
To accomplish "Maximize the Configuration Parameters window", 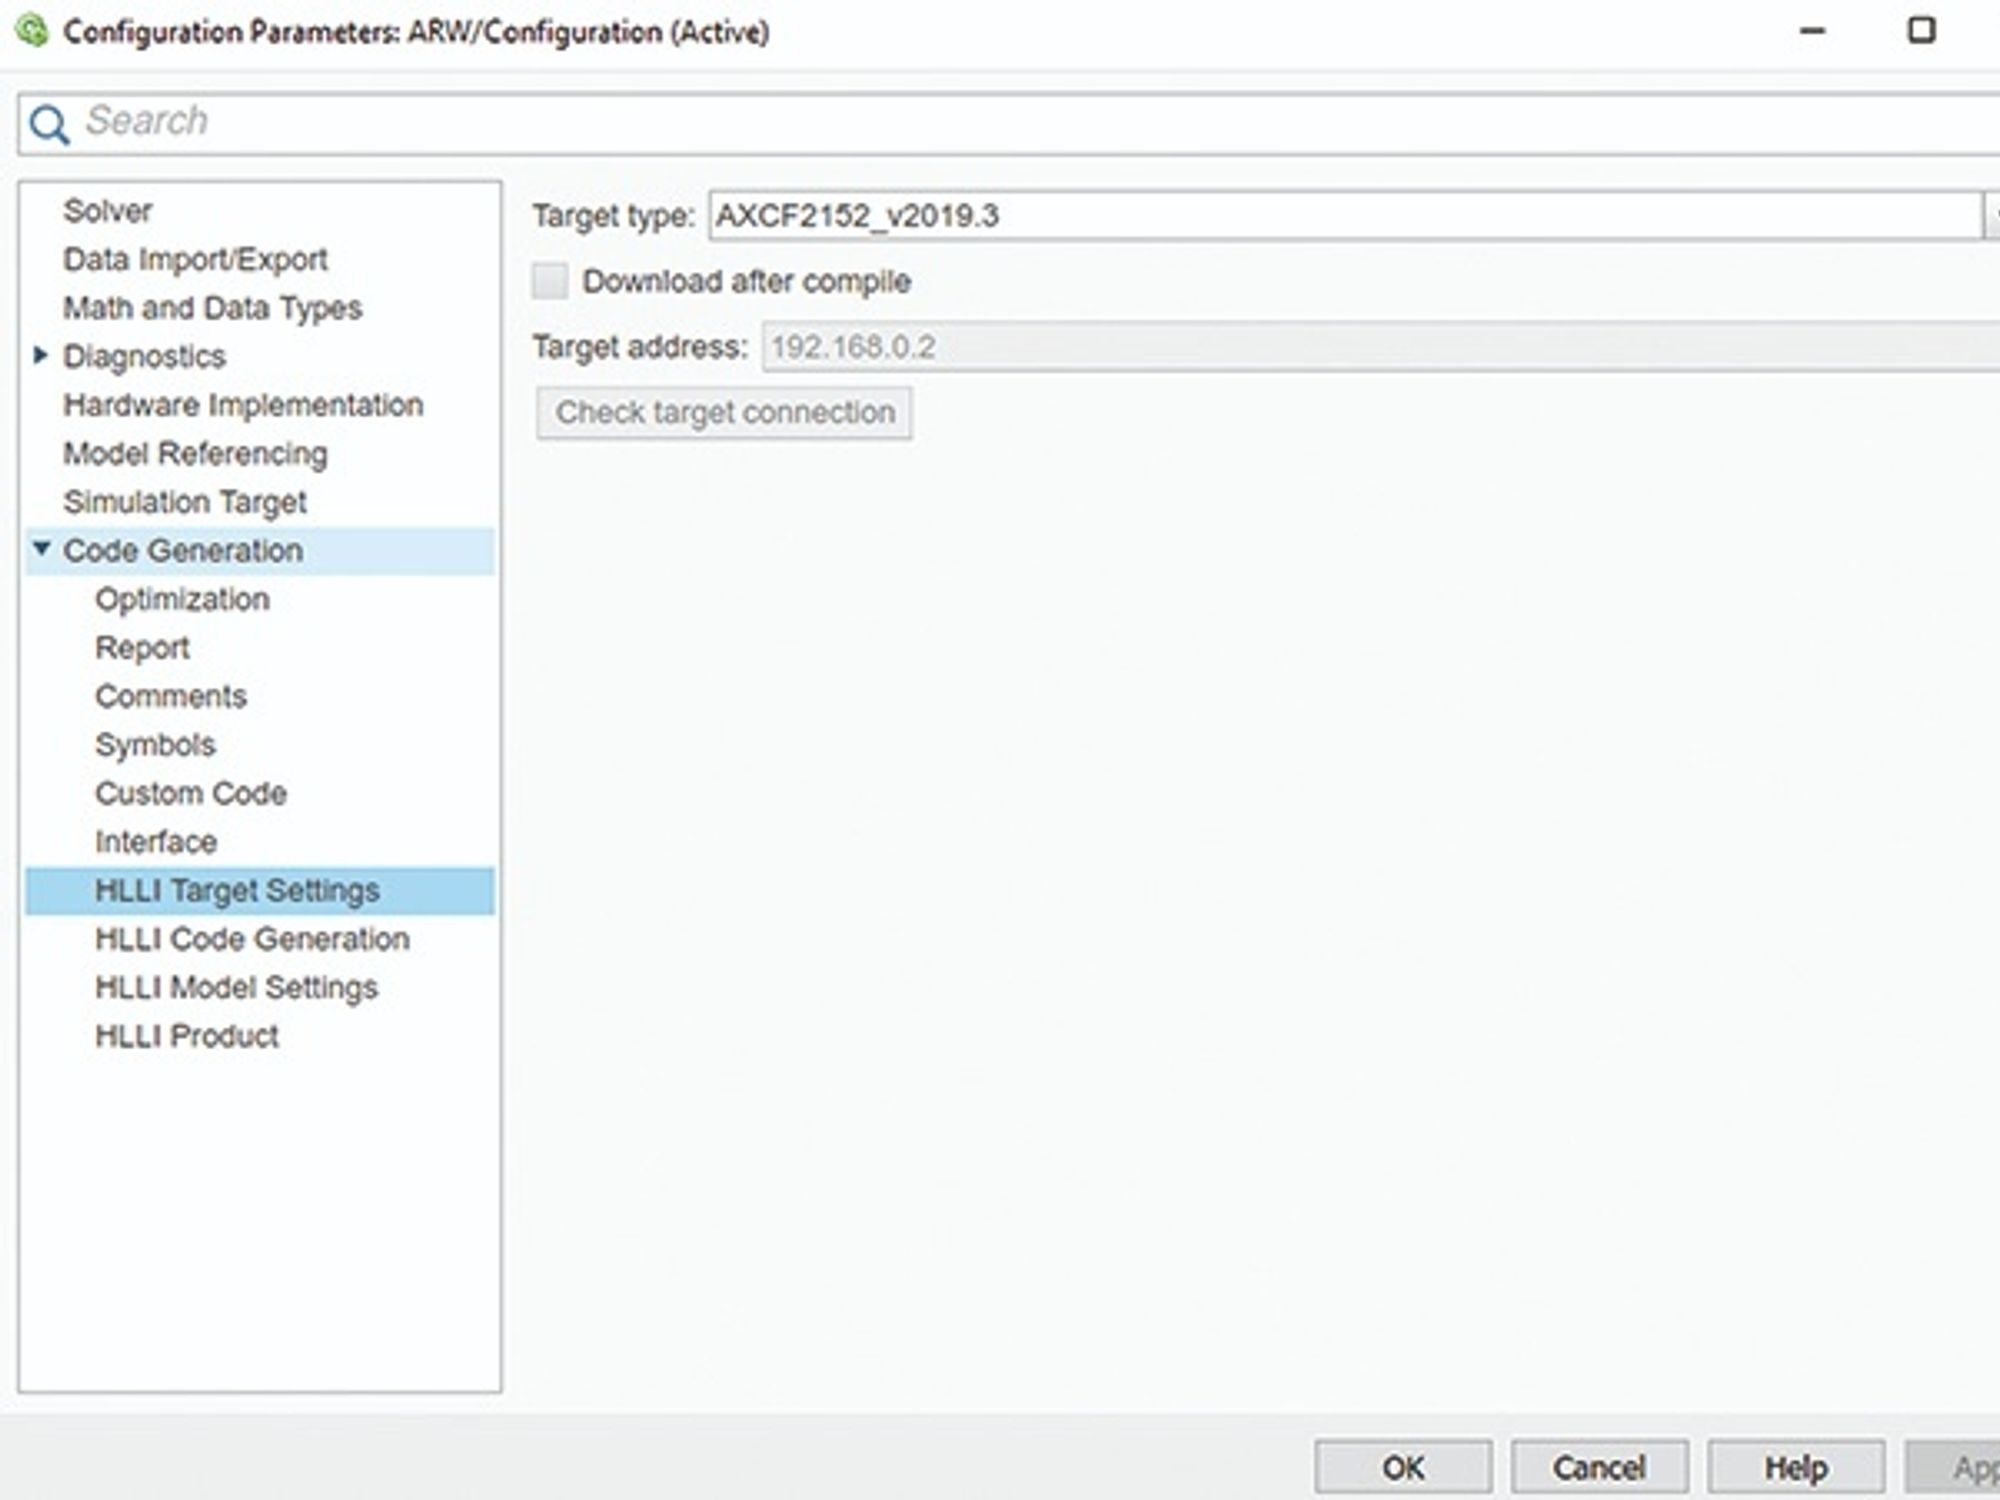I will (1922, 30).
